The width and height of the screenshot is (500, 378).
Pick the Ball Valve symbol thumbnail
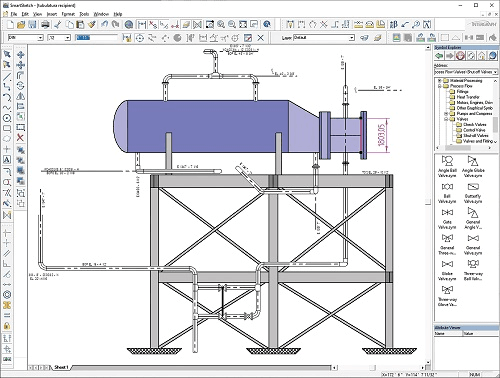[x=447, y=193]
